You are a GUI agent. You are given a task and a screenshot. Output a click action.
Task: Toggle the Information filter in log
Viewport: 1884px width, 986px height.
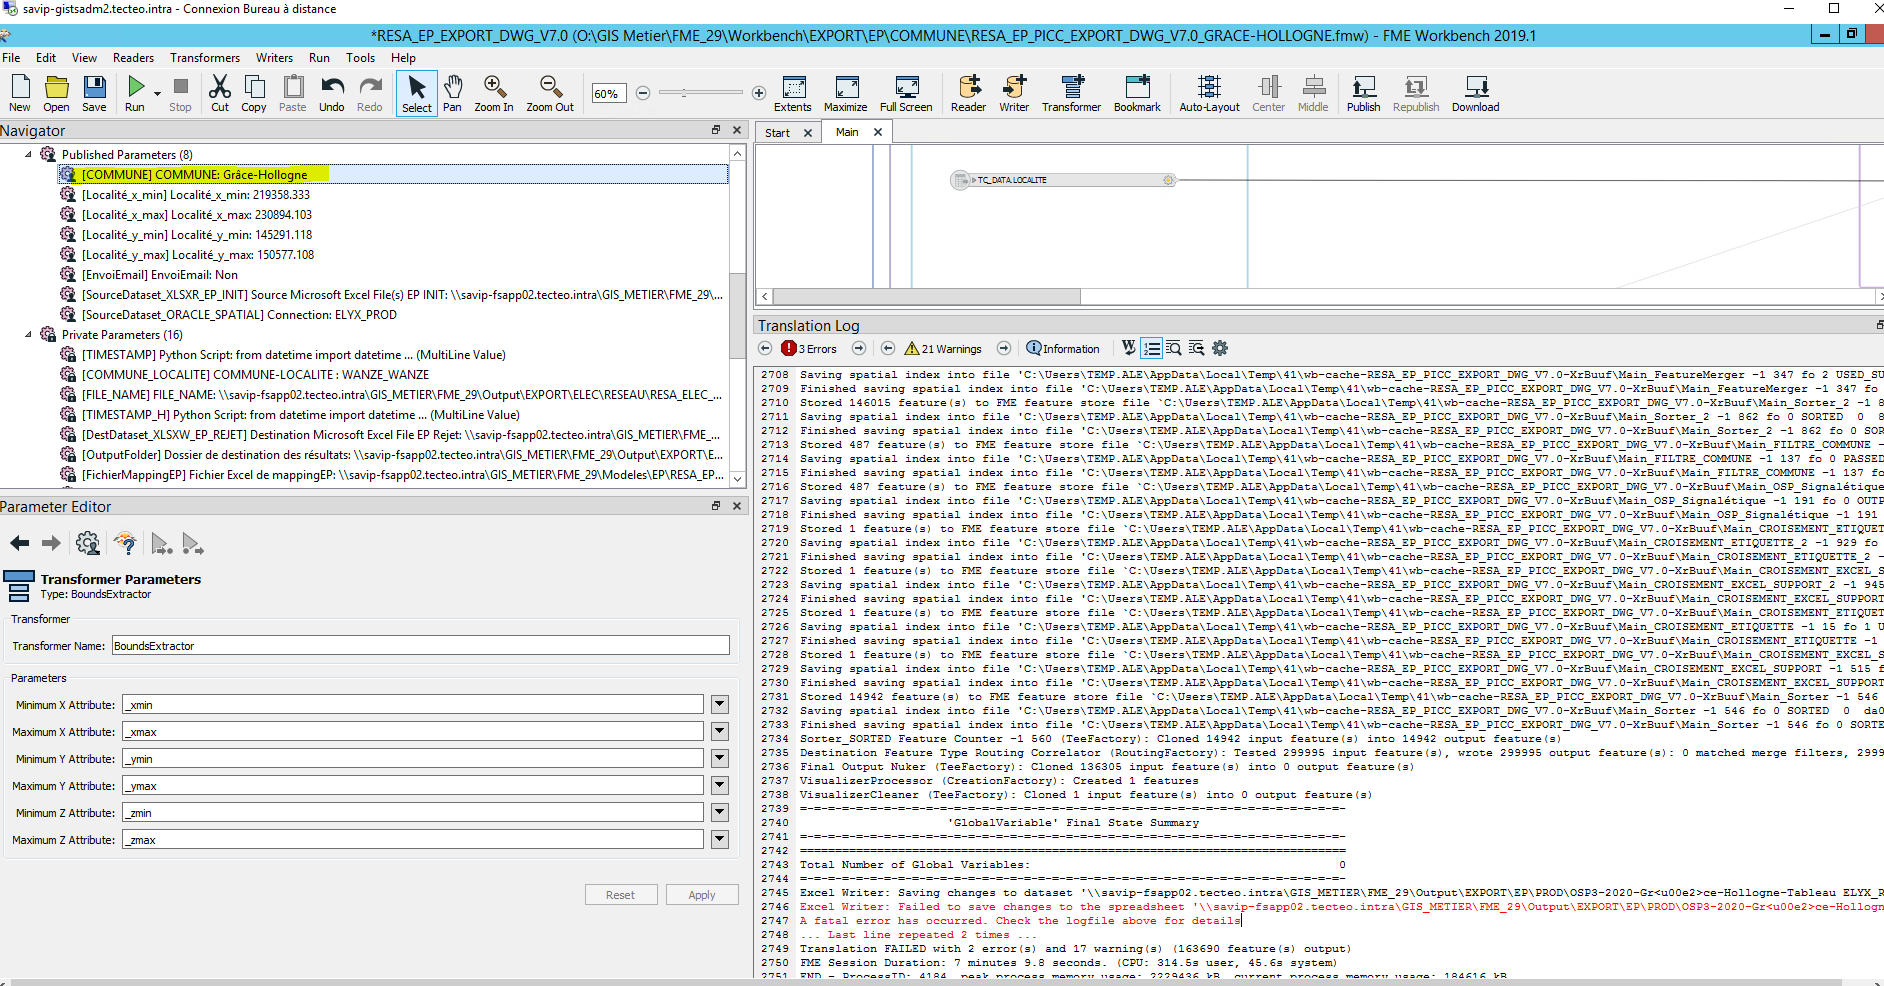pyautogui.click(x=1063, y=348)
